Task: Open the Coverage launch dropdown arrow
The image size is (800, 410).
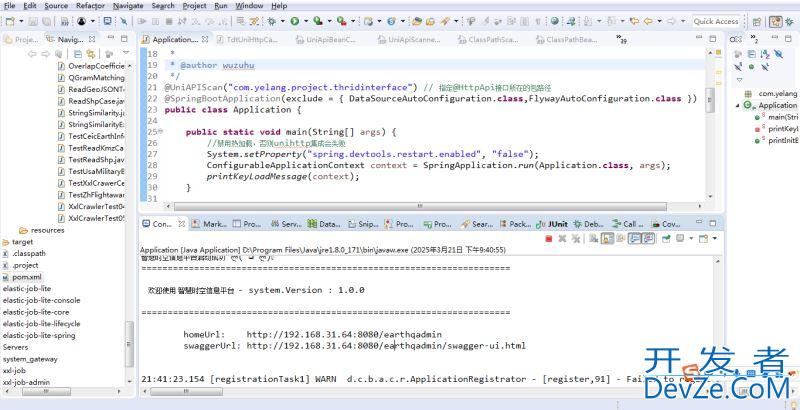Action: tap(329, 21)
